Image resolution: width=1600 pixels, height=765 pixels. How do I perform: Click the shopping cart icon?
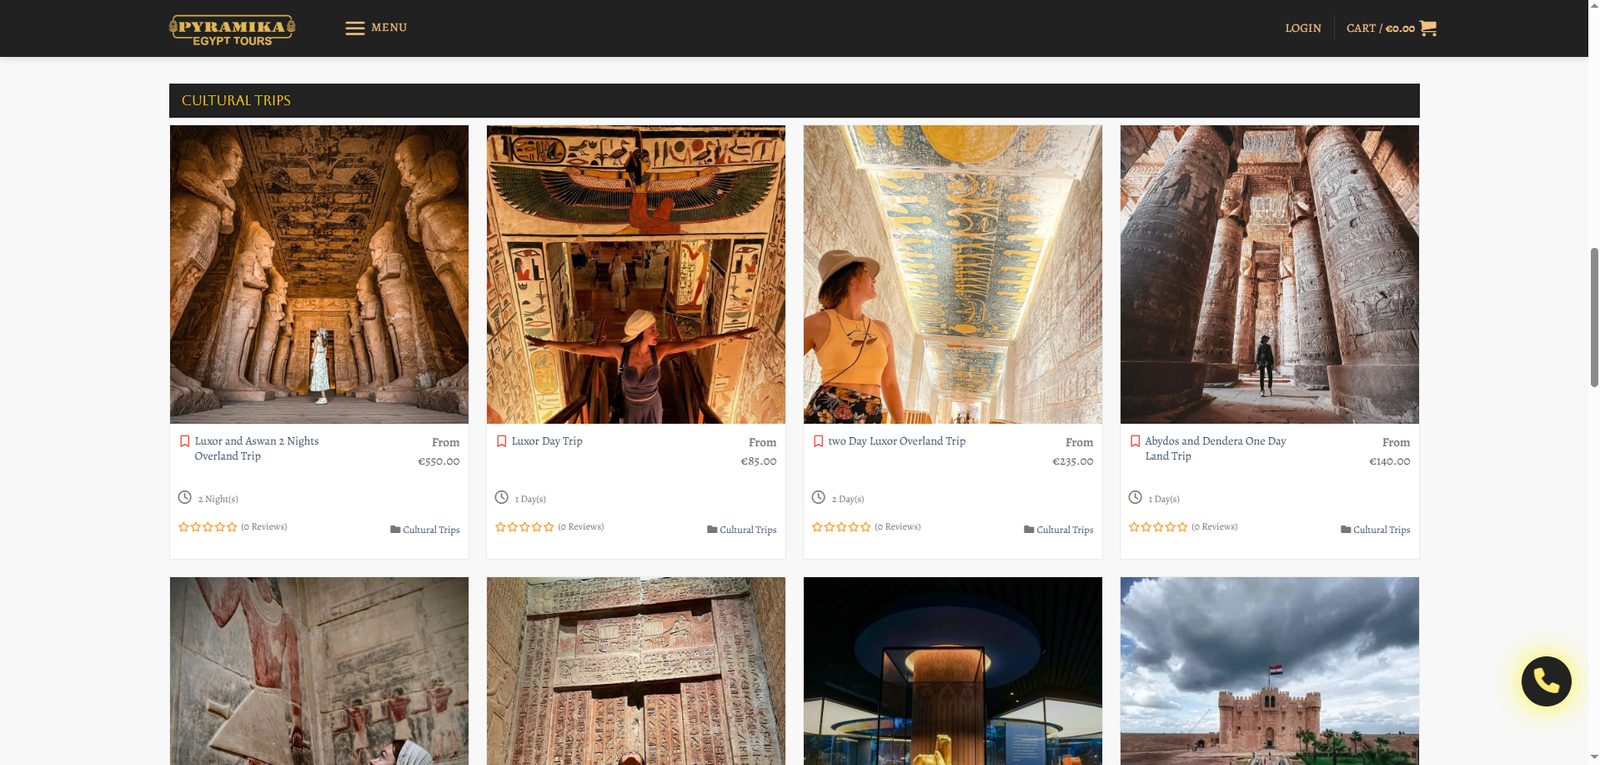tap(1428, 28)
